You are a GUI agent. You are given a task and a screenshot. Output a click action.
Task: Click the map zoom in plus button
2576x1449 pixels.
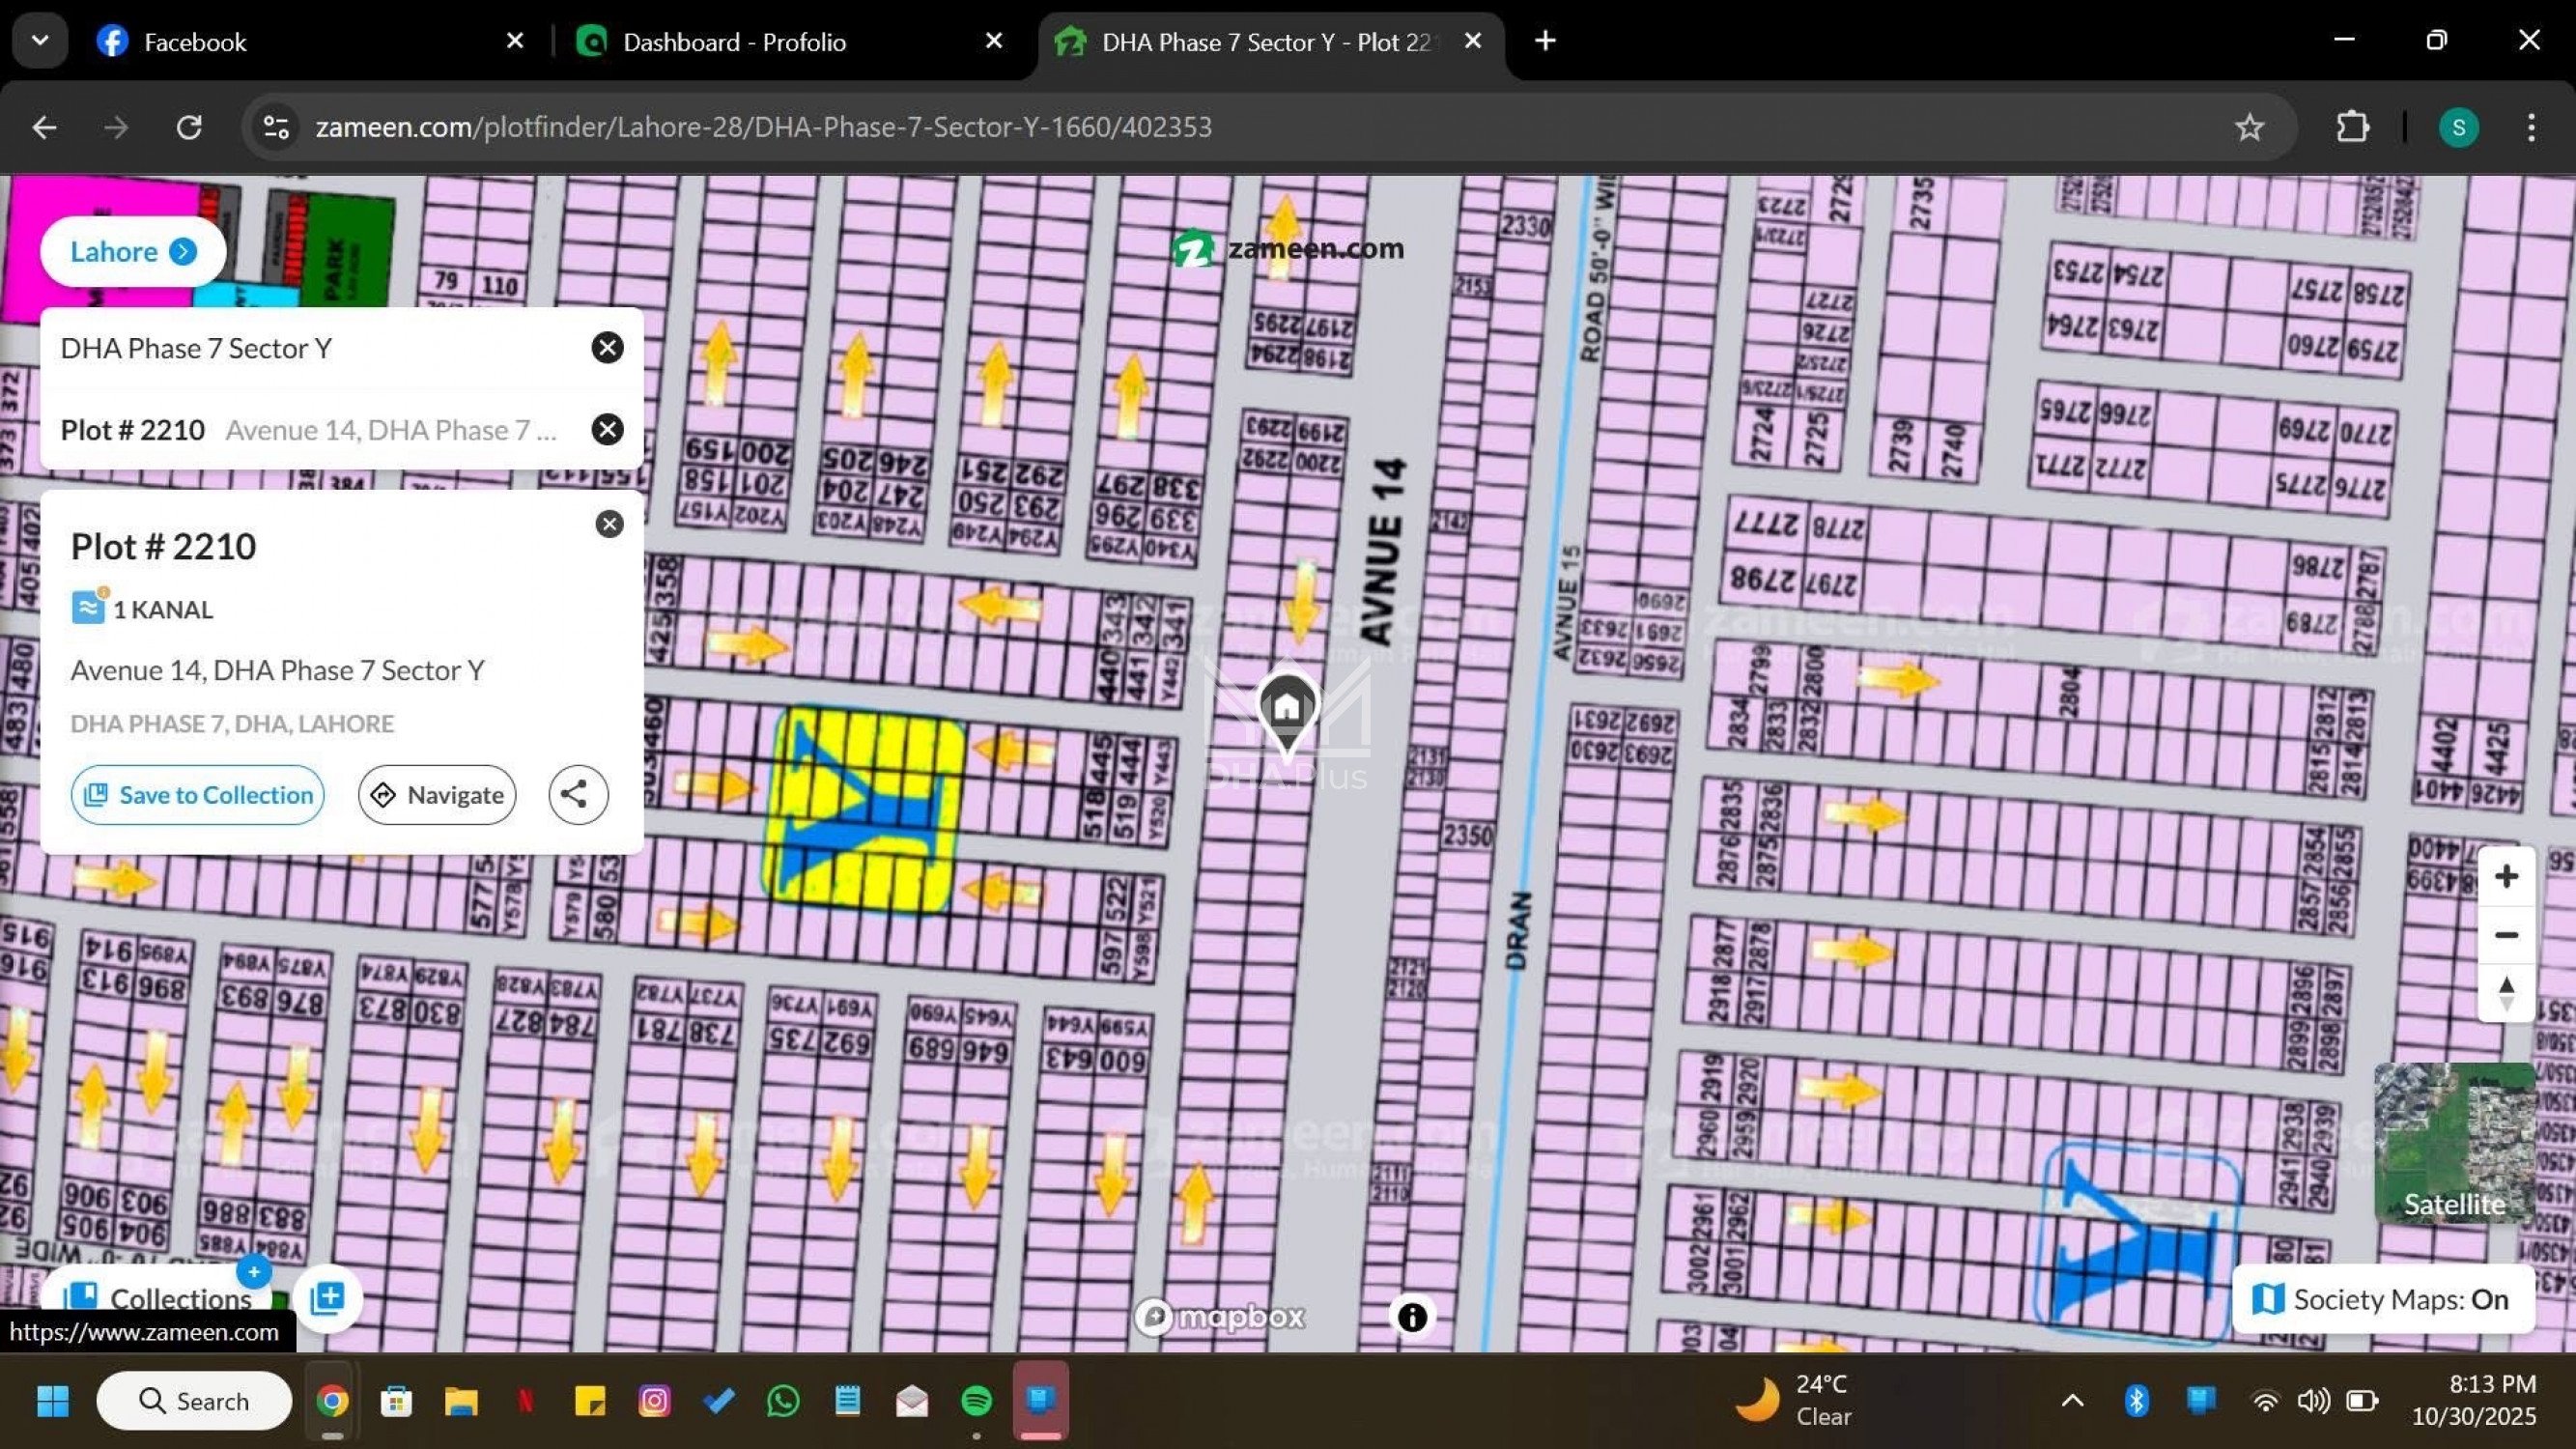coord(2505,877)
